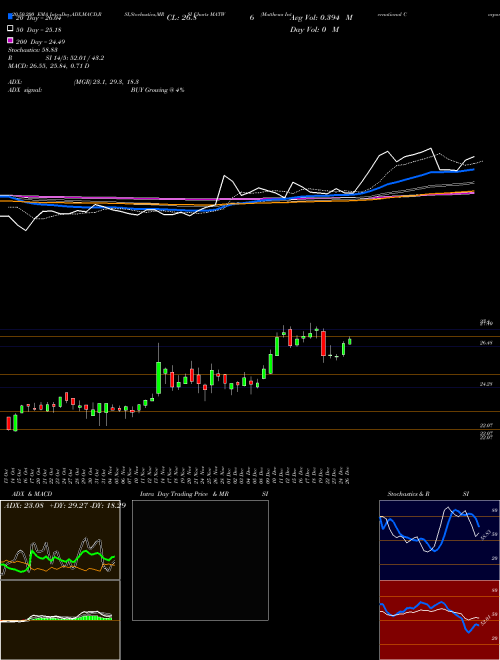
Task: Click the Stochastics 58.83 reading
Action: (33, 50)
